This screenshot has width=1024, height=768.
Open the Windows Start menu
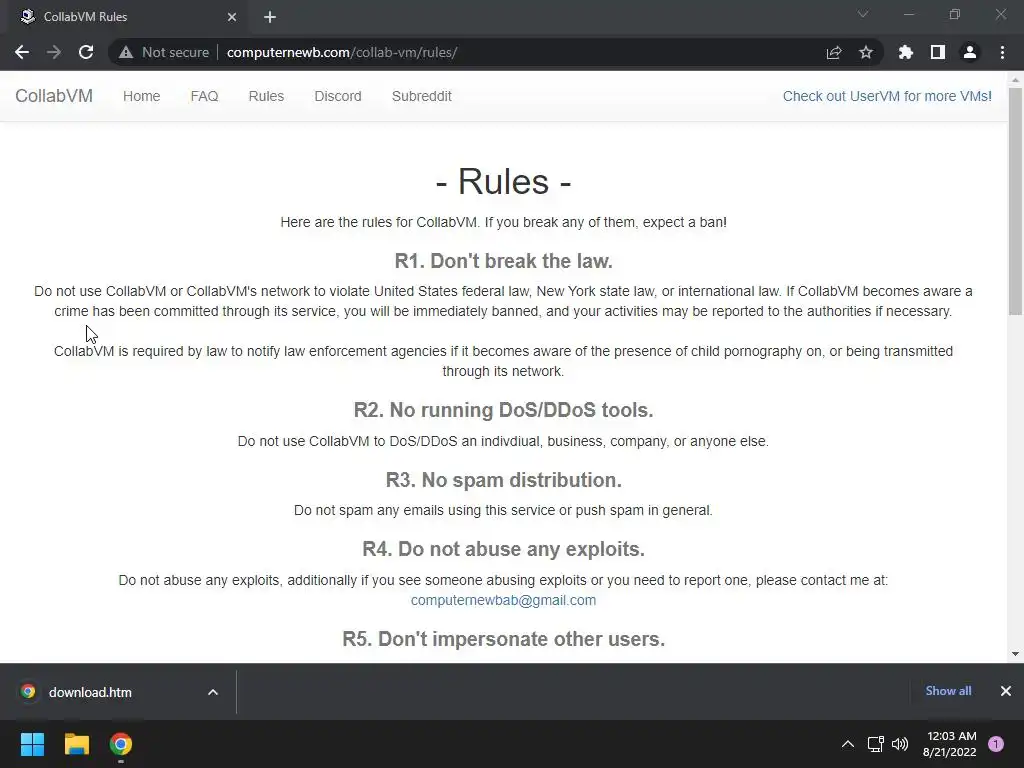coord(32,744)
